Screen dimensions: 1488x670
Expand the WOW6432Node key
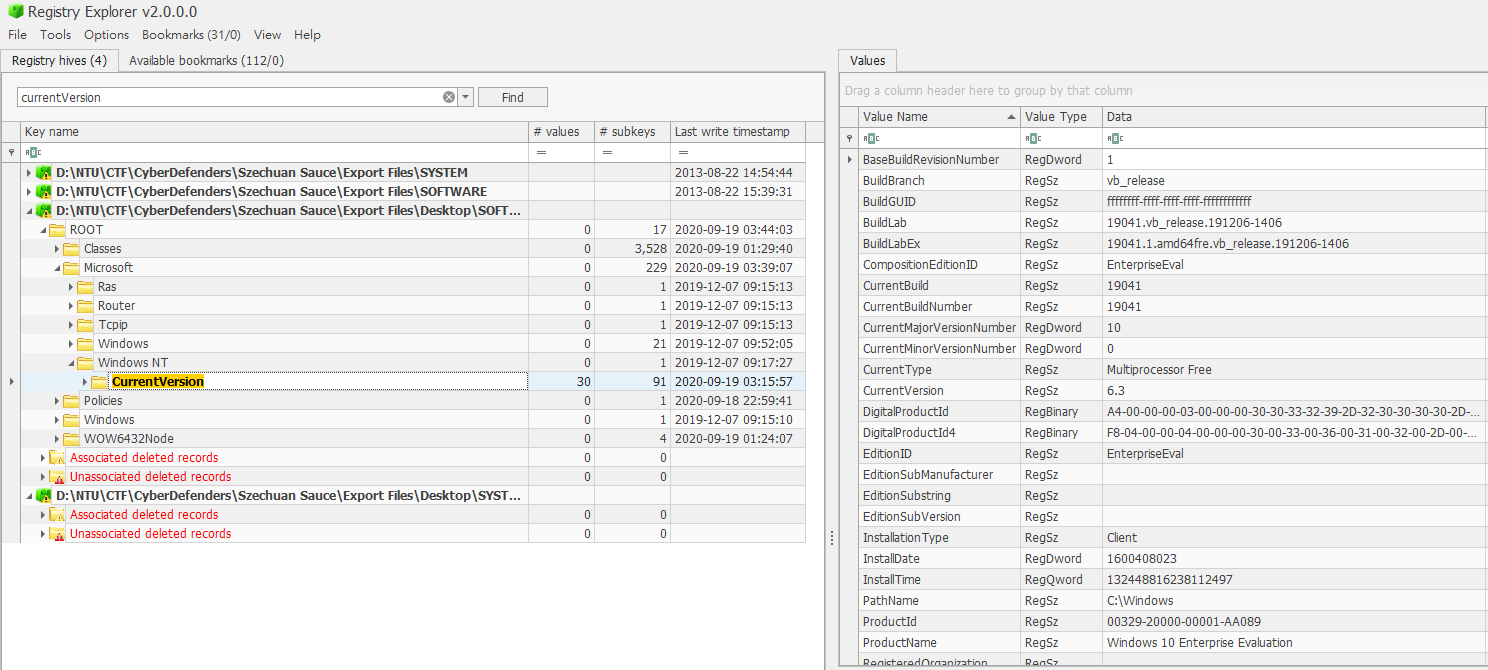[57, 439]
